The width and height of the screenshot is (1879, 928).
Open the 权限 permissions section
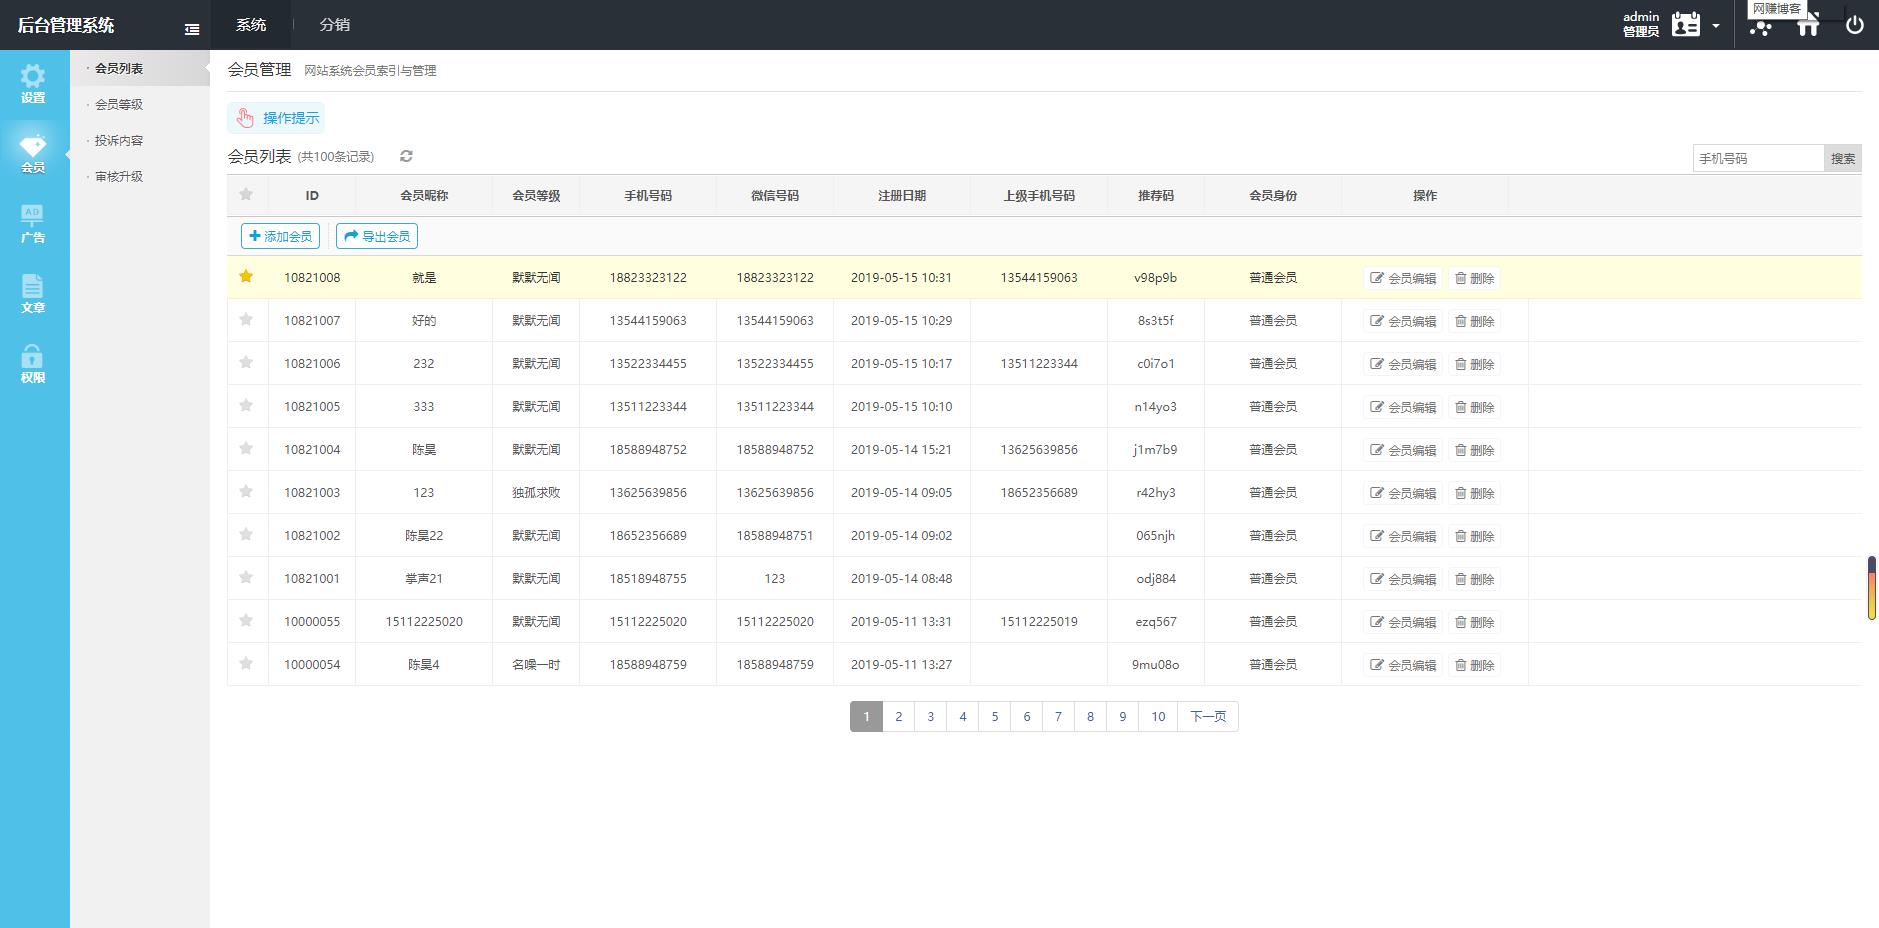(33, 365)
